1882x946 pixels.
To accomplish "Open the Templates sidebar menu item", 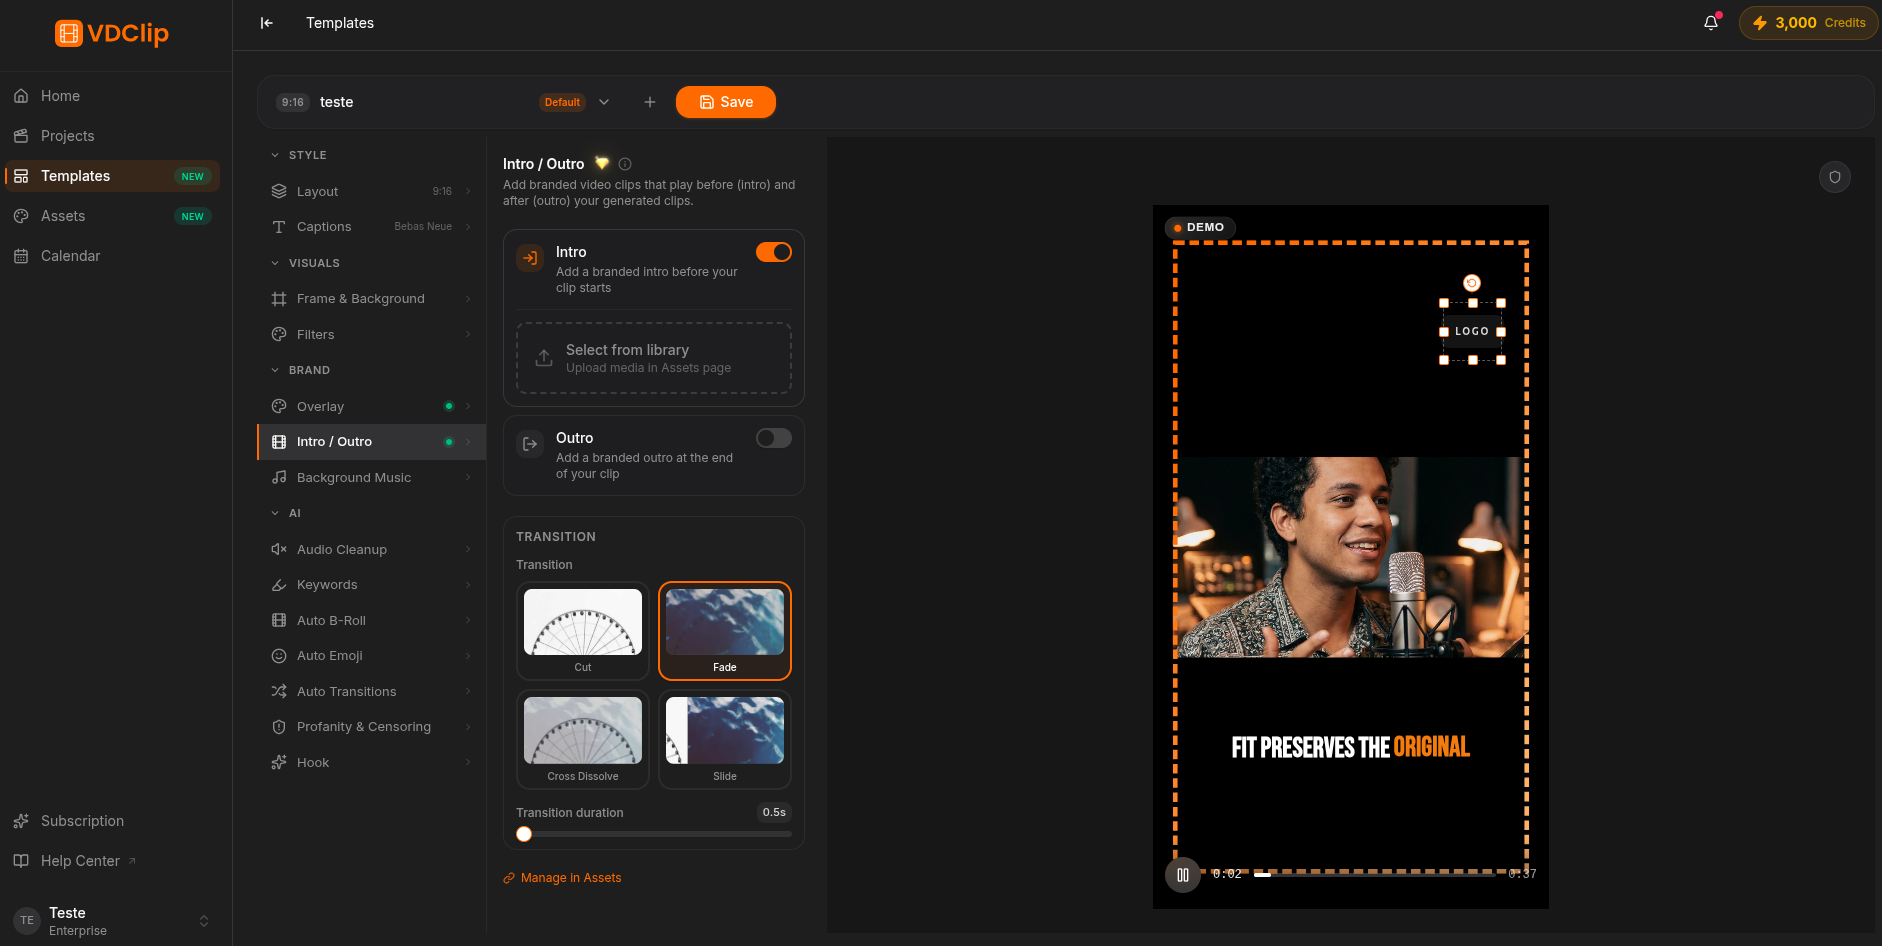I will click(x=113, y=176).
